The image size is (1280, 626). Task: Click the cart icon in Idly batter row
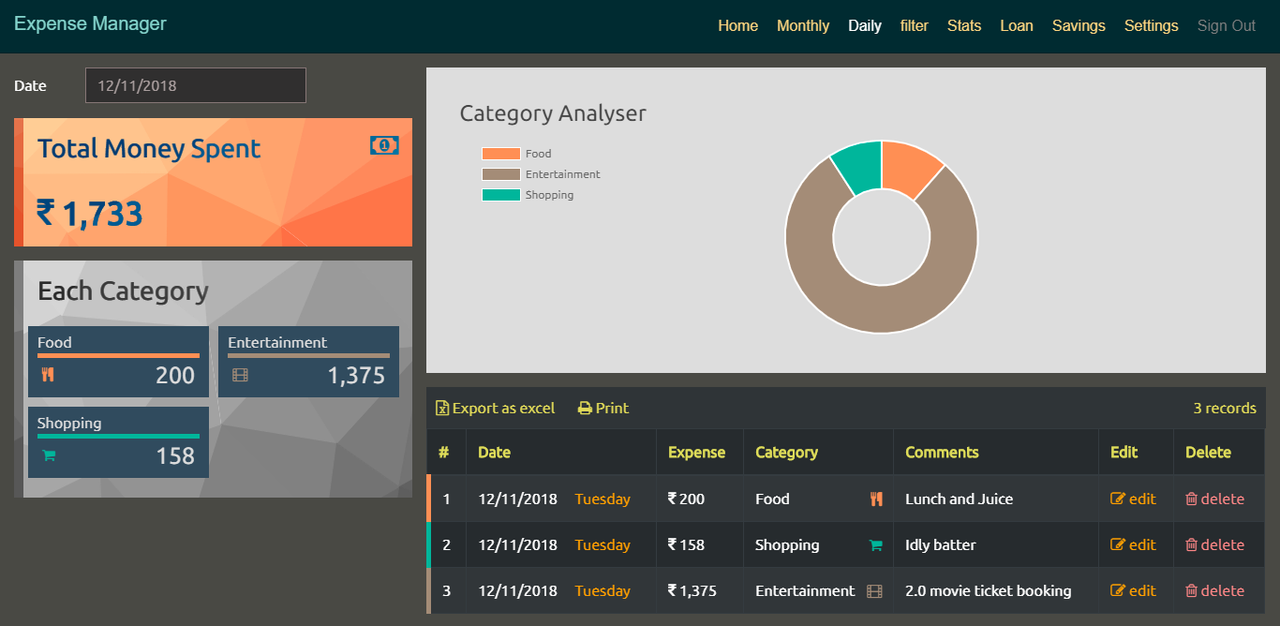876,545
